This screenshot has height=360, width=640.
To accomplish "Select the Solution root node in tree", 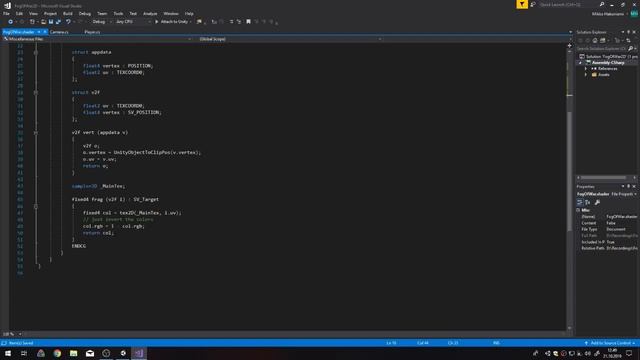I will coord(608,57).
